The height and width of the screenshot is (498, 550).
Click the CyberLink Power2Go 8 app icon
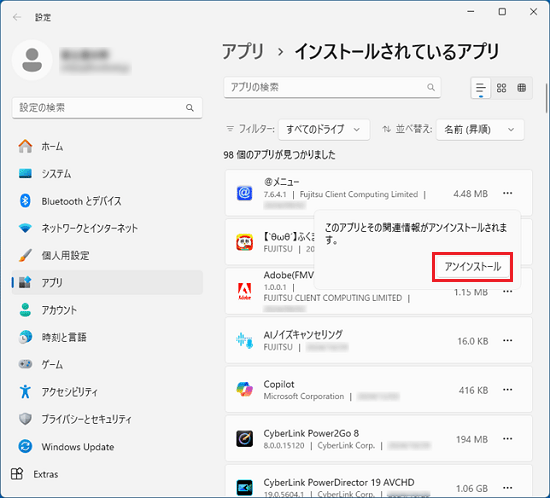244,439
